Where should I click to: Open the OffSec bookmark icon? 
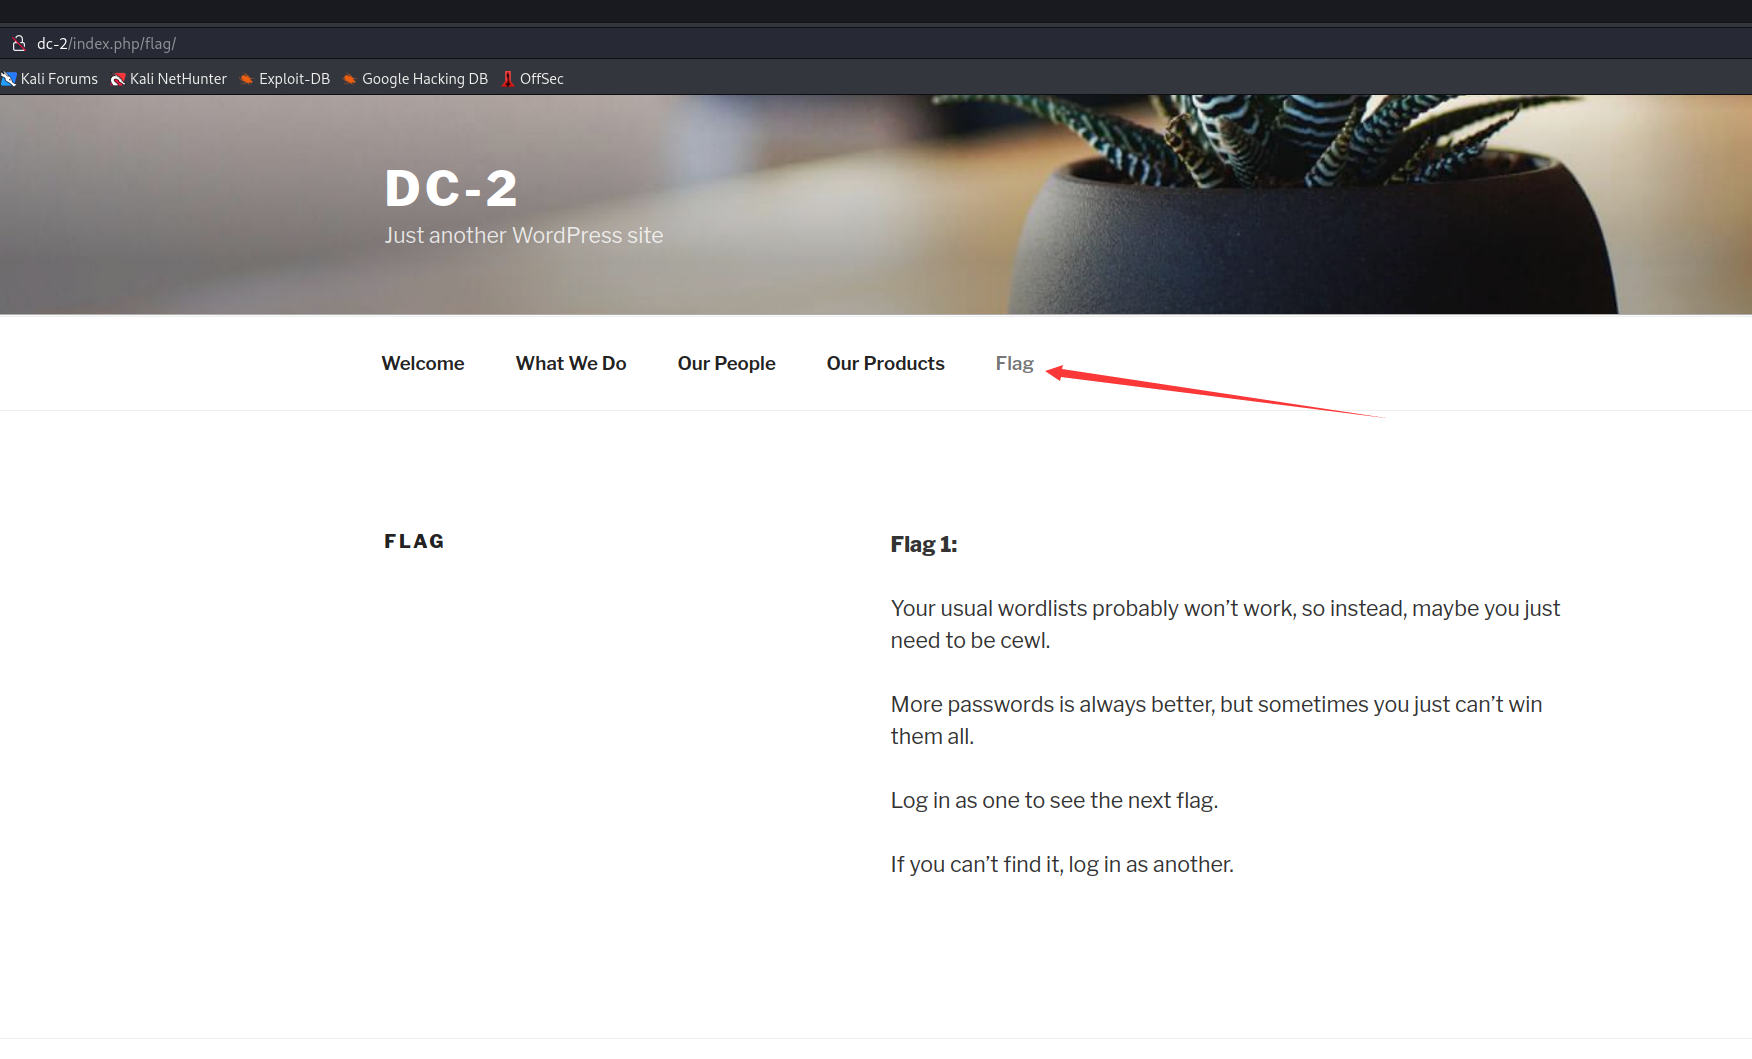508,79
